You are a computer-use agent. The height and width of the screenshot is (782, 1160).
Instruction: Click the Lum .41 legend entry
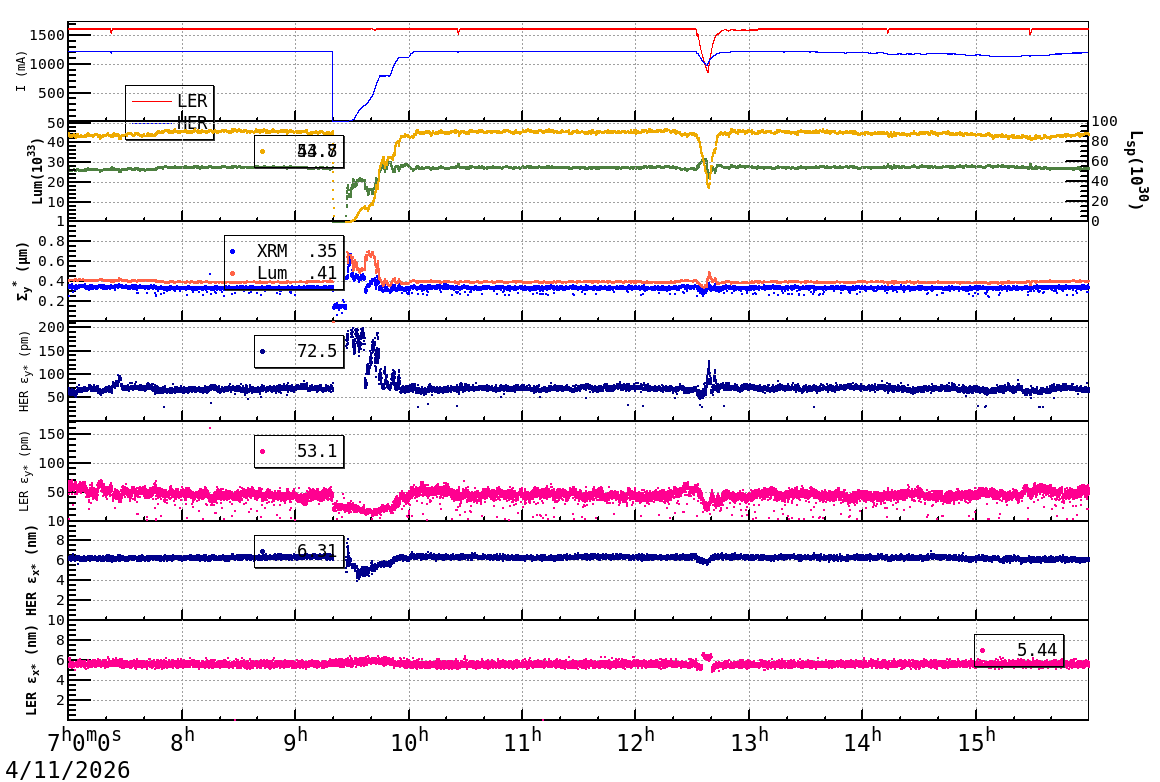click(284, 273)
